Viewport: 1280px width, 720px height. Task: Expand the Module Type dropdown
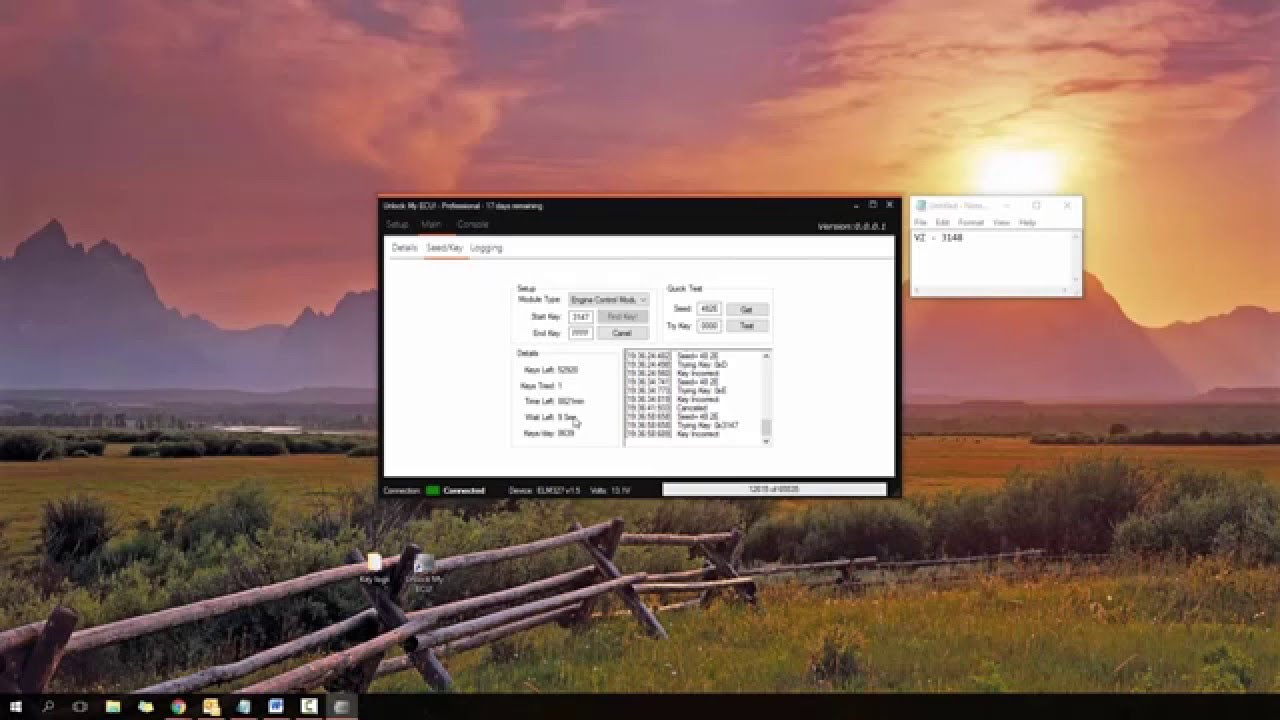tap(608, 300)
